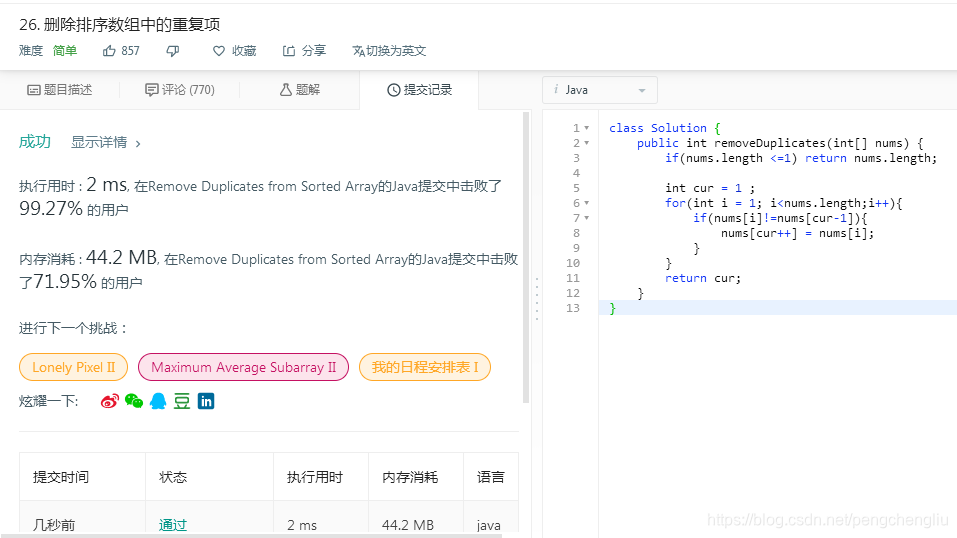Click 'return cur;' code line

[x=703, y=278]
